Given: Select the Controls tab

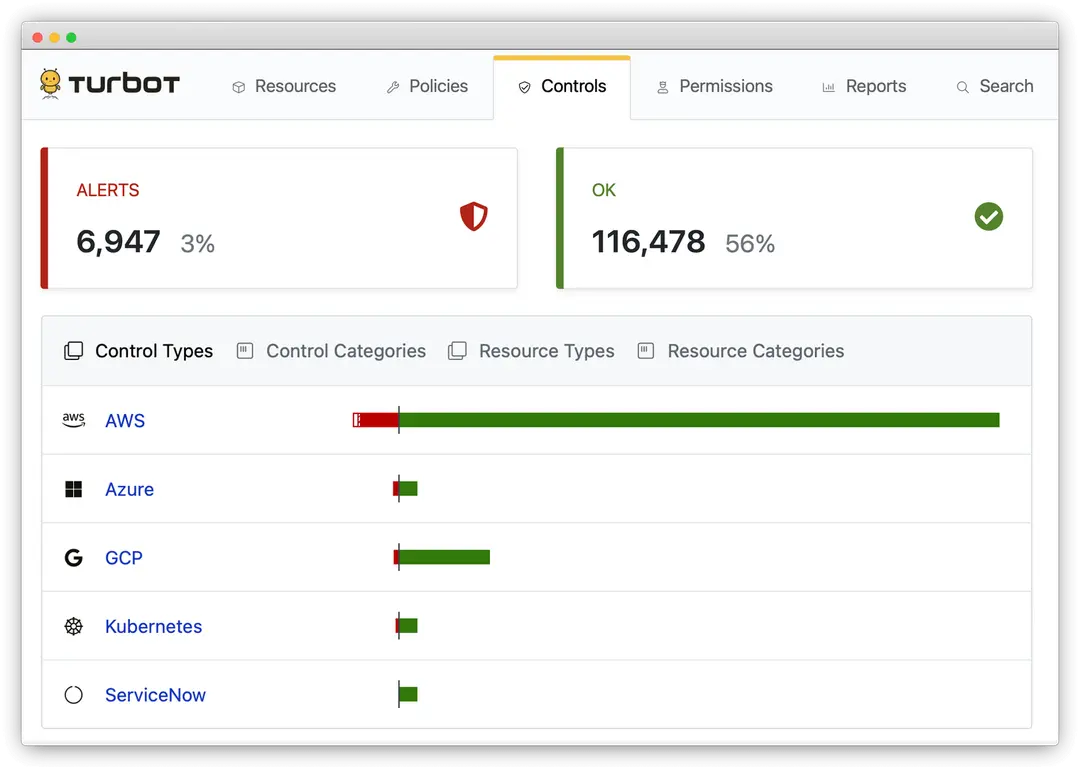Looking at the screenshot, I should (x=562, y=88).
